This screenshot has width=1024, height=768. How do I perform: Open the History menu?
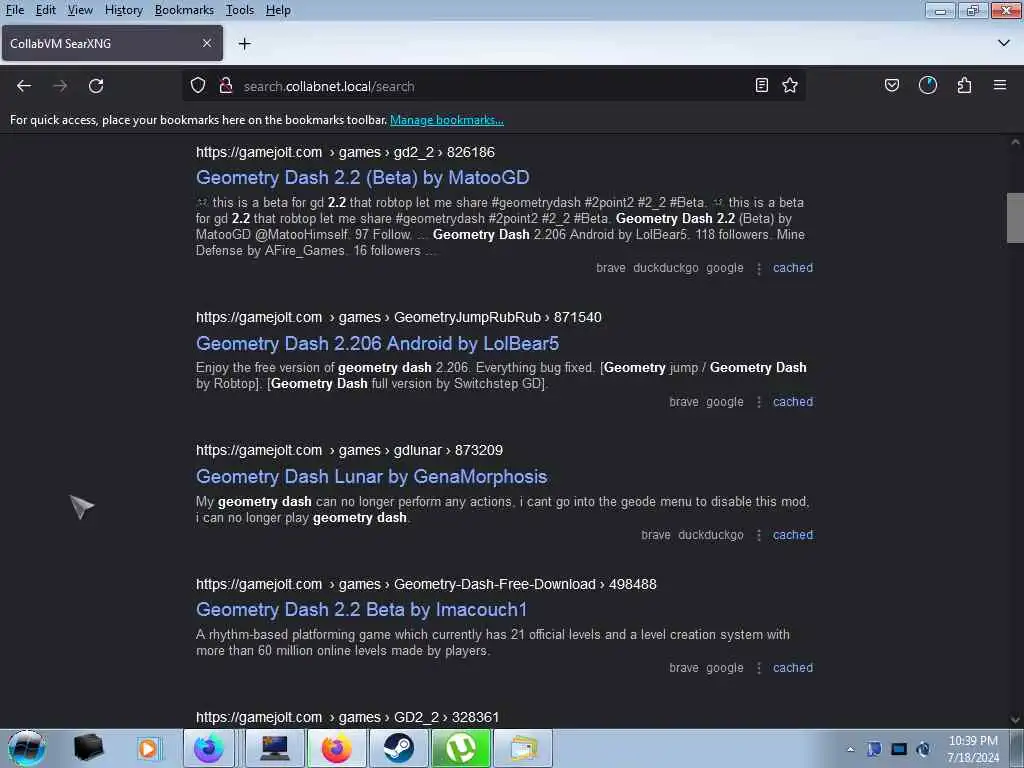coord(124,10)
